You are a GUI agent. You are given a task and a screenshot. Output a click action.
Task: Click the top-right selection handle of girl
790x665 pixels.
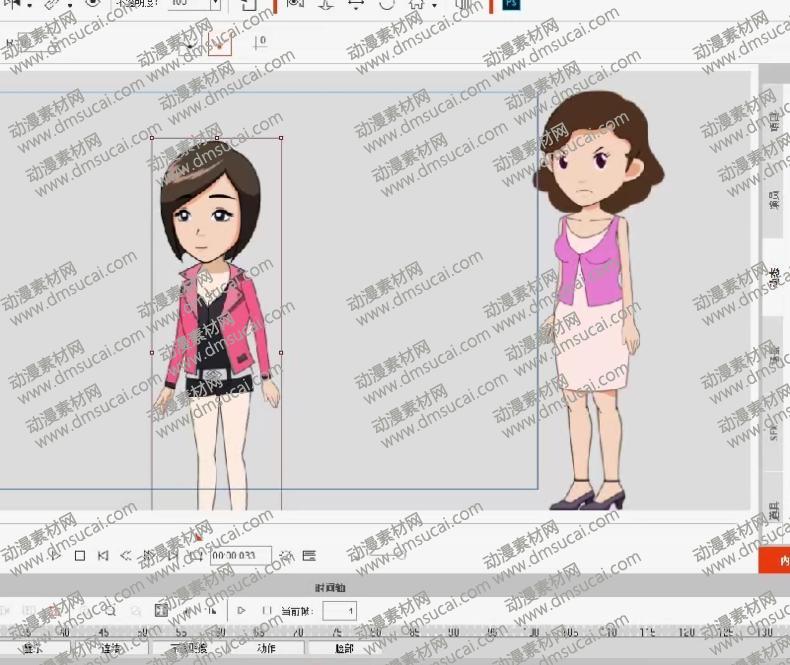click(281, 138)
